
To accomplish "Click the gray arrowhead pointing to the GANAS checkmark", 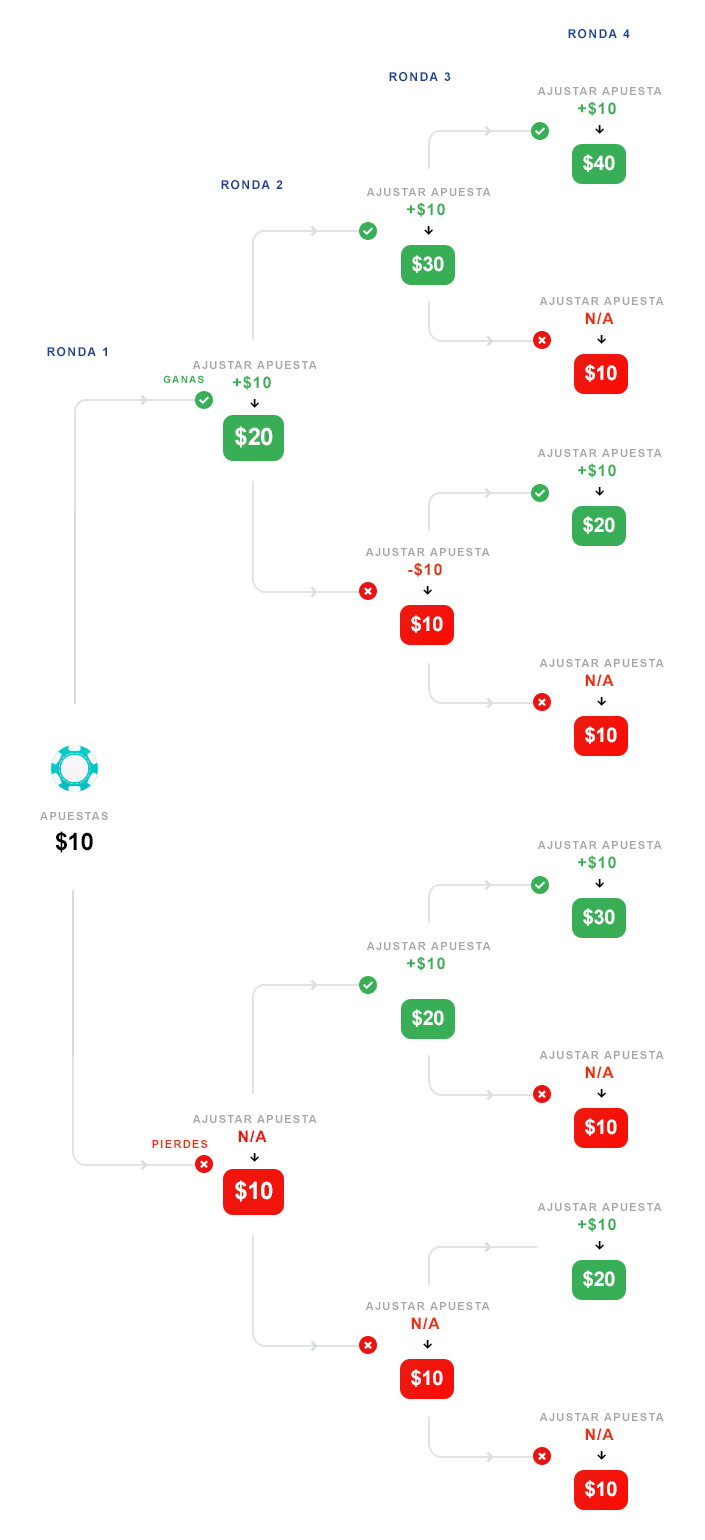I will point(145,400).
